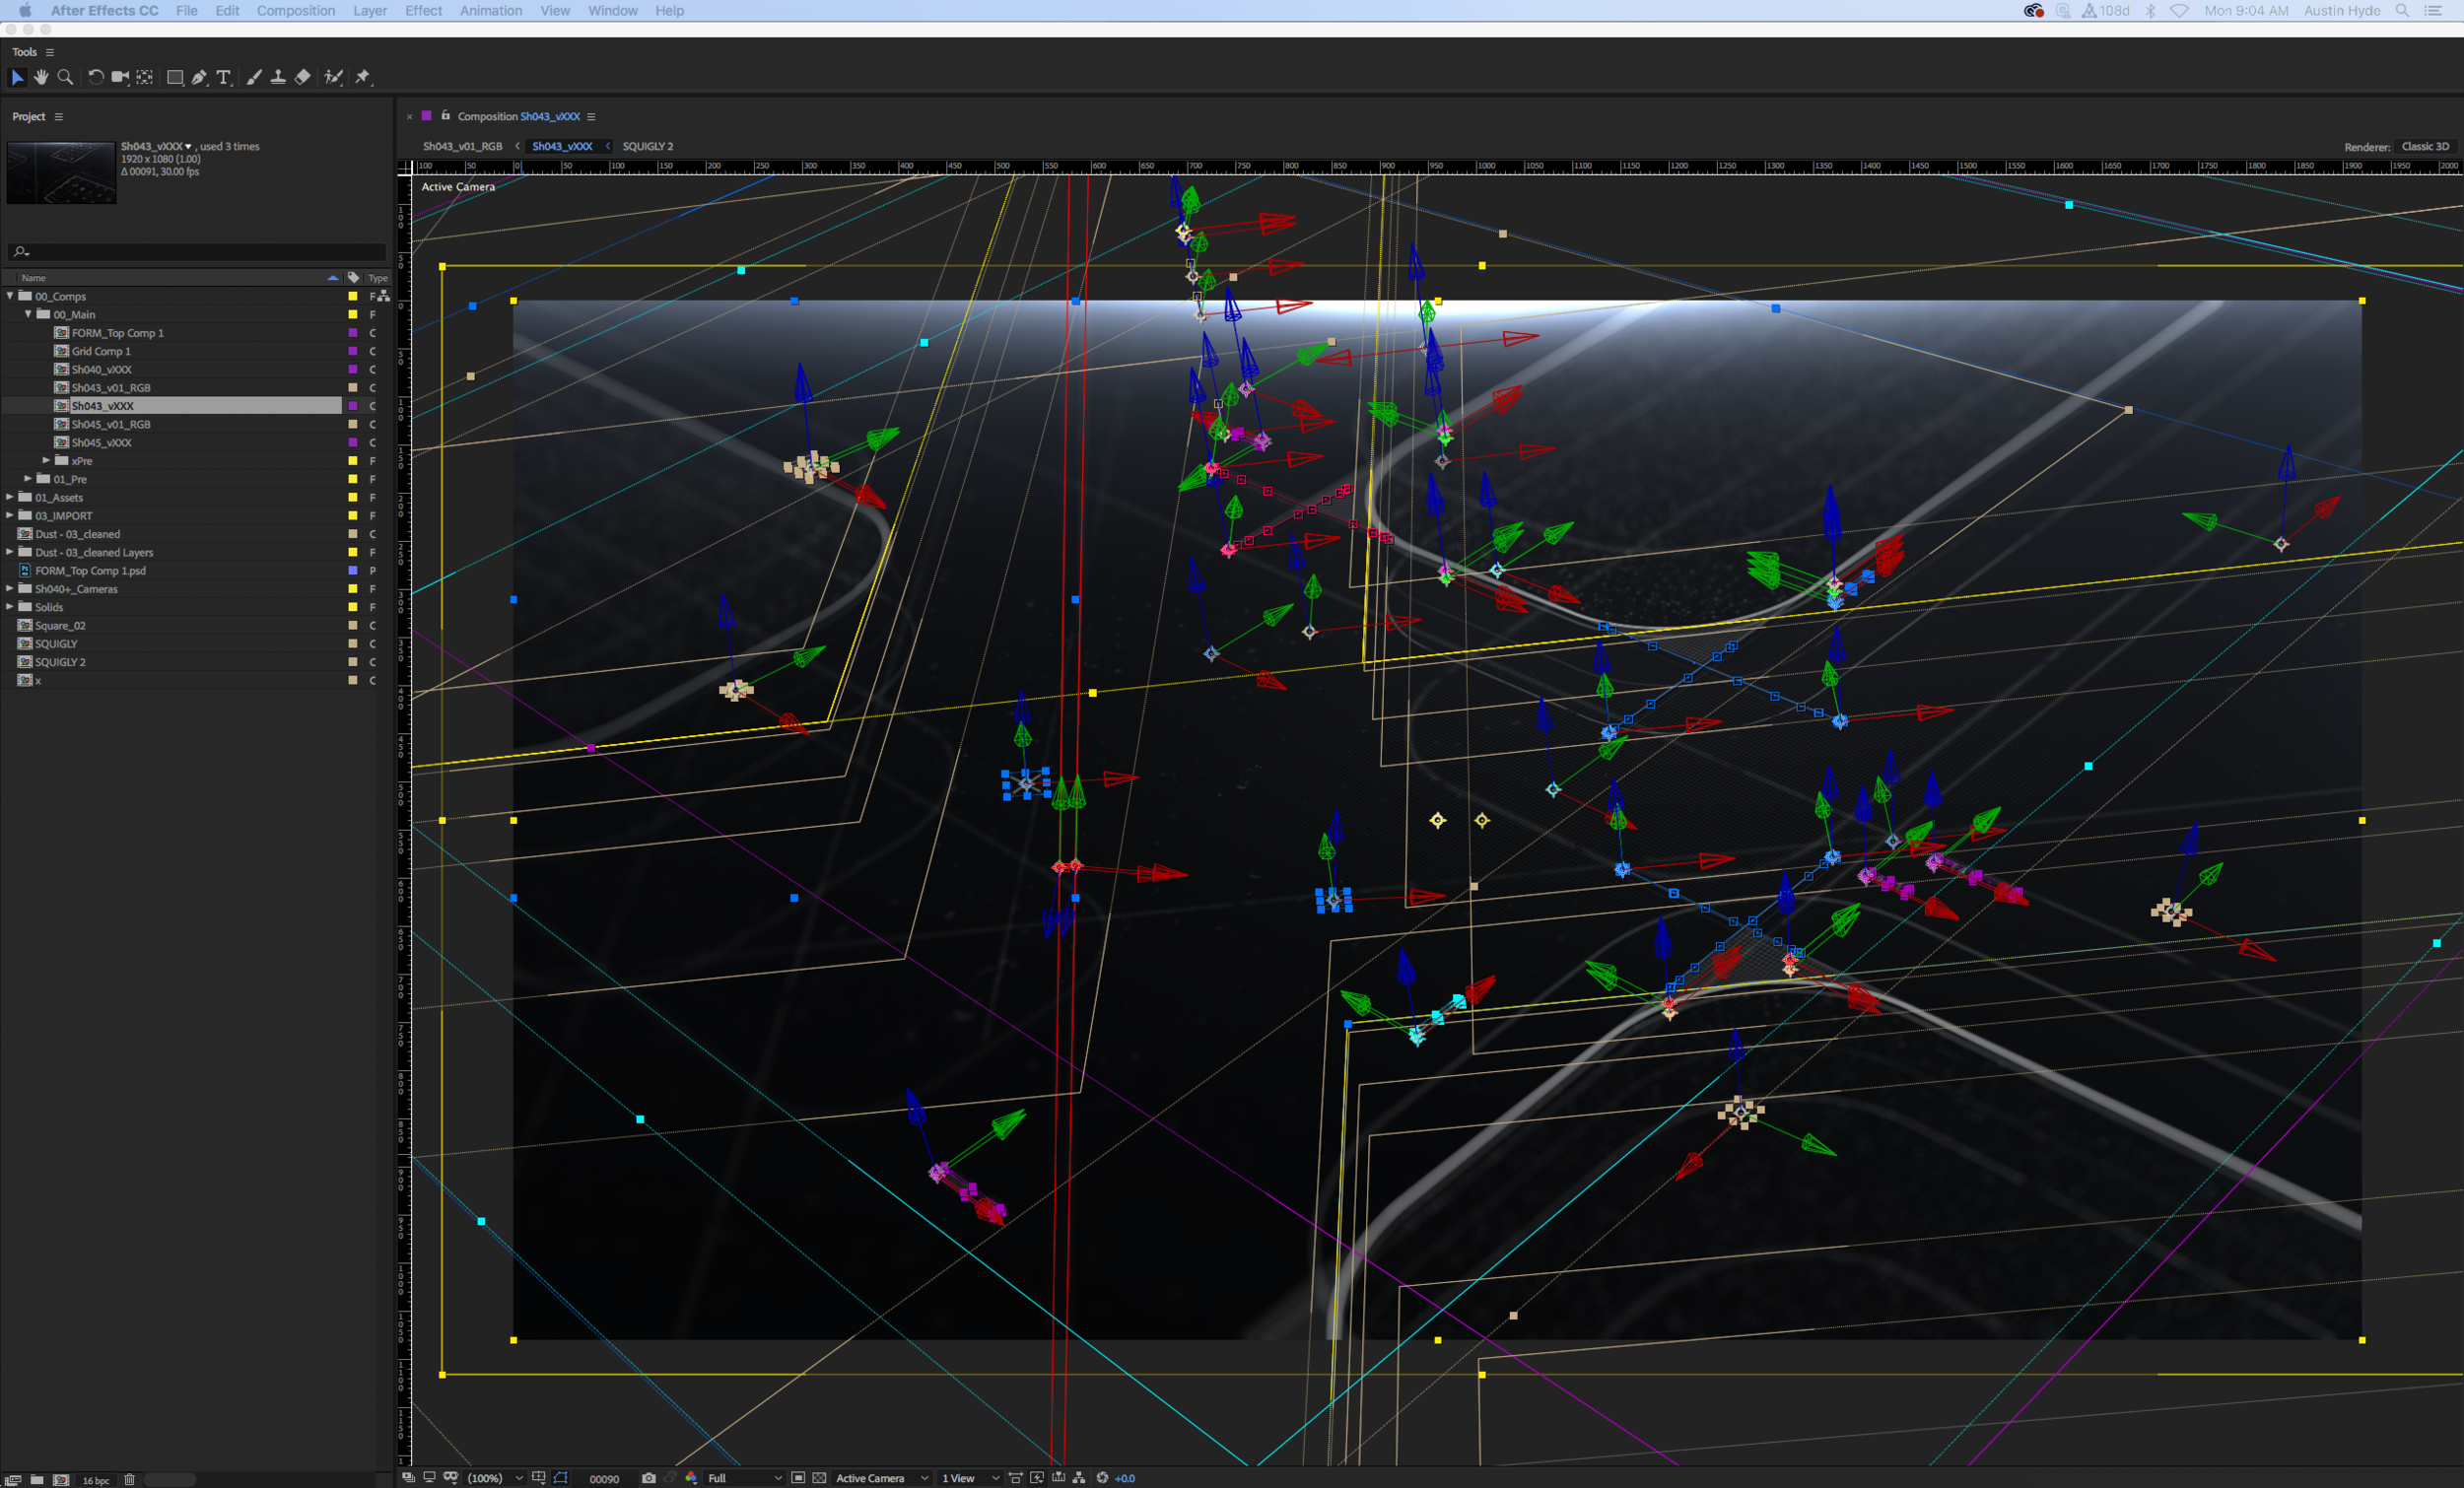Delete selected project item with trash icon
This screenshot has height=1488, width=2464.
(x=129, y=1480)
